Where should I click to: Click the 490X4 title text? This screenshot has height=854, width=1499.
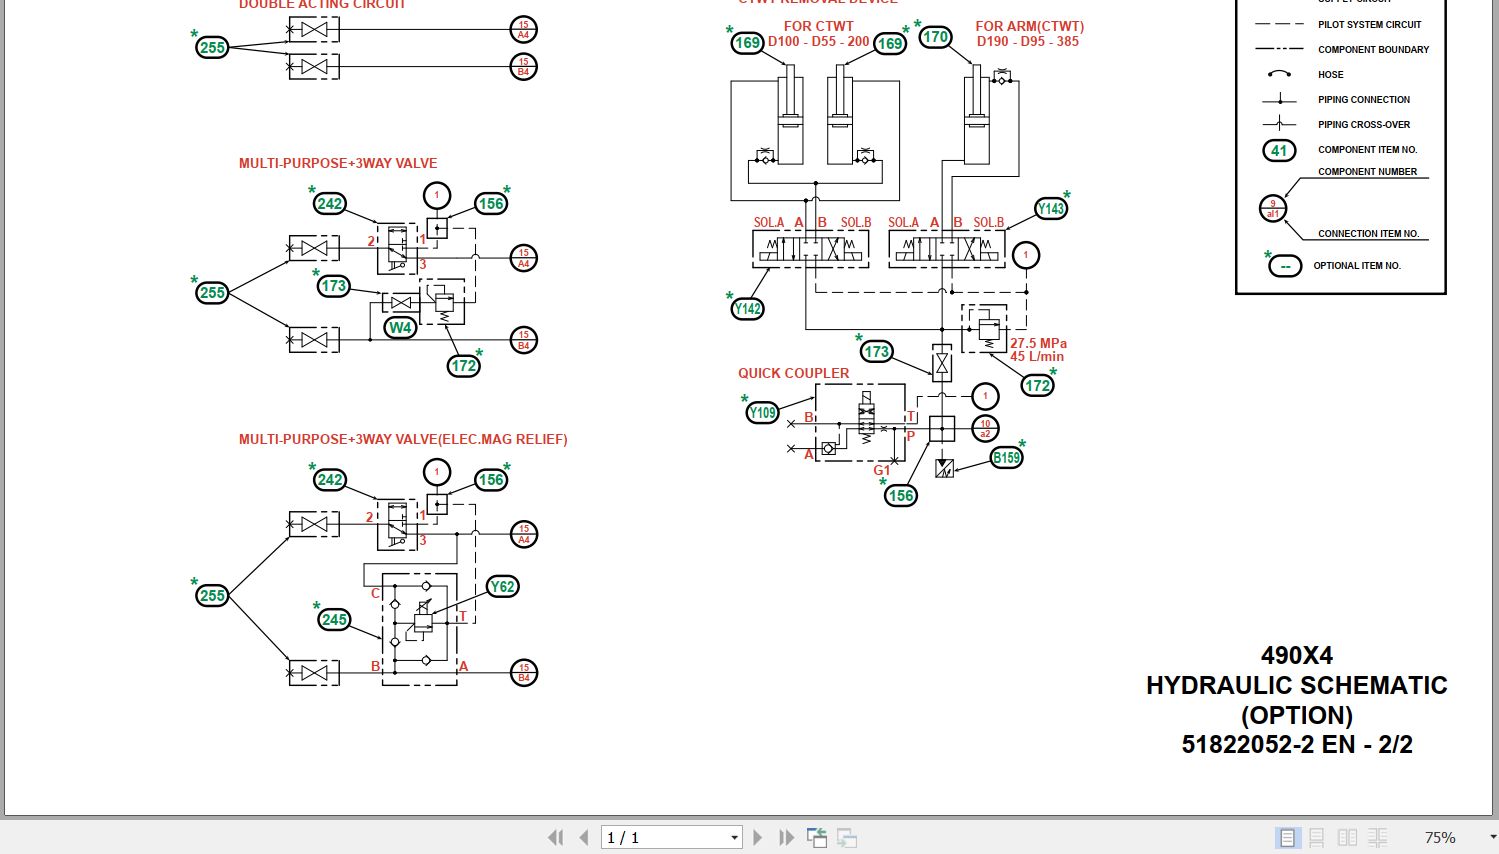click(x=1297, y=655)
